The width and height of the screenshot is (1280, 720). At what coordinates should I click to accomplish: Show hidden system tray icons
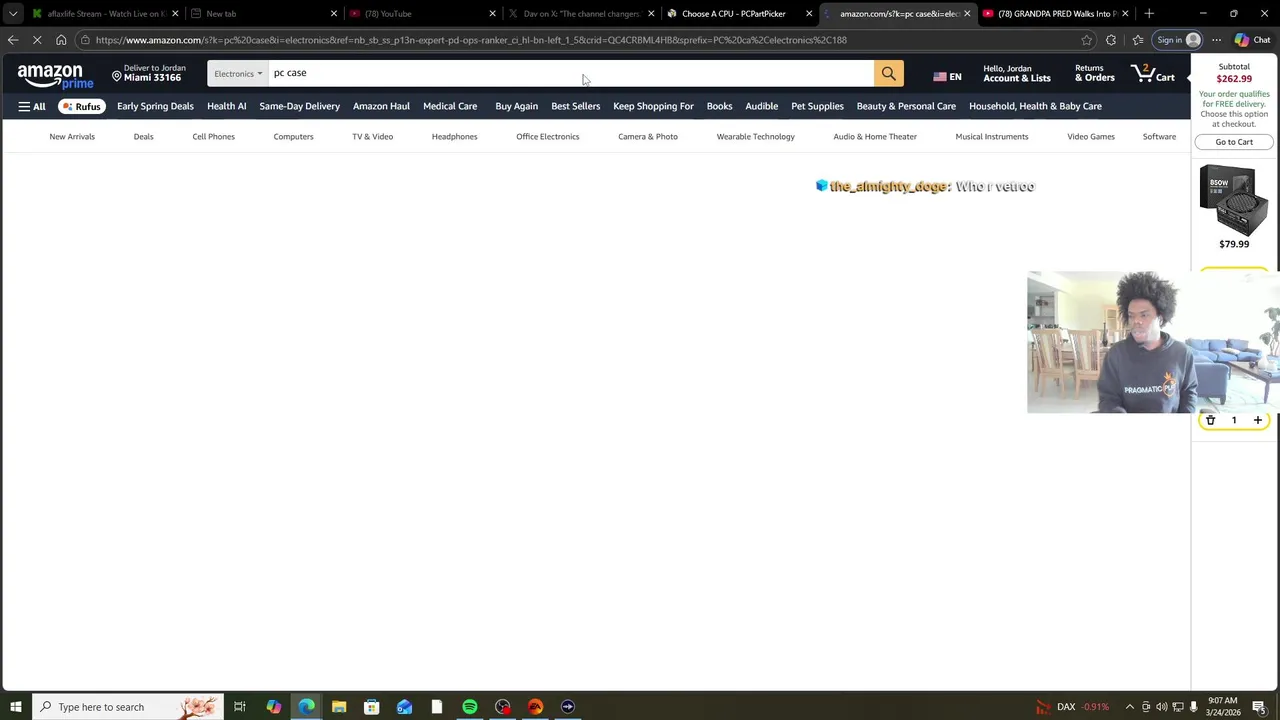pyautogui.click(x=1130, y=707)
